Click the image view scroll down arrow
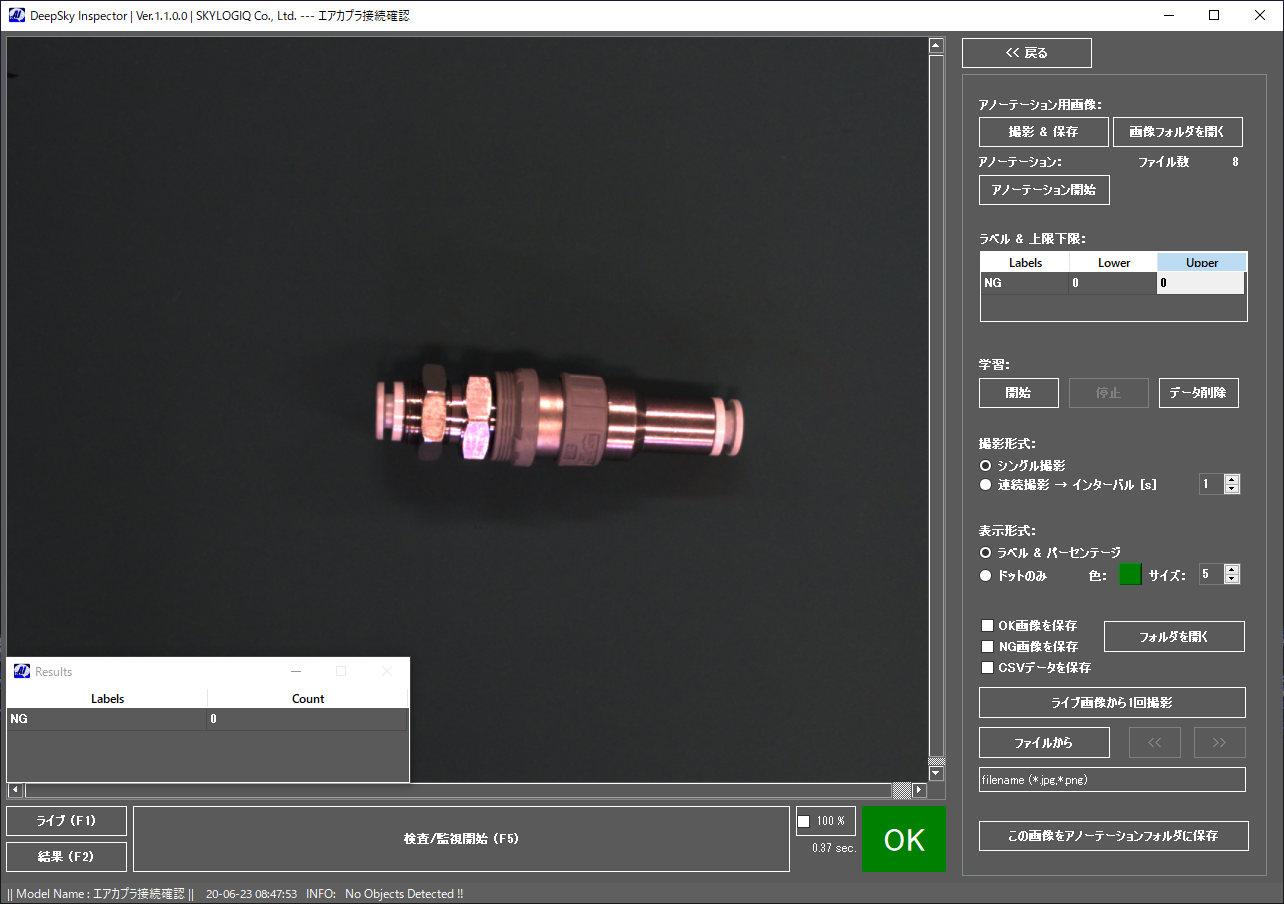This screenshot has height=904, width=1284. 936,773
